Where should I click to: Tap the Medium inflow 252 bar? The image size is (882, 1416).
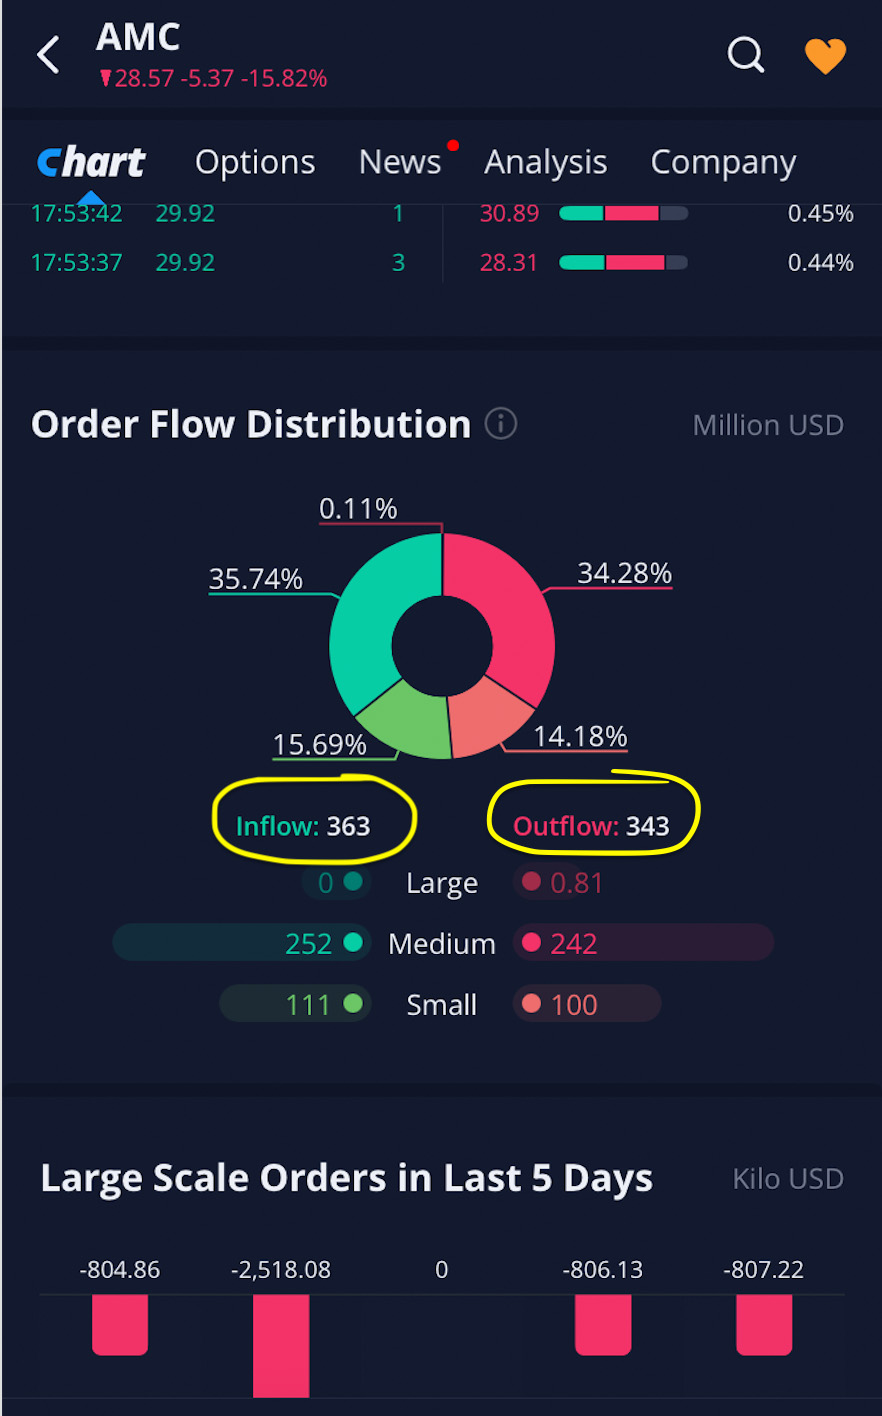point(240,943)
